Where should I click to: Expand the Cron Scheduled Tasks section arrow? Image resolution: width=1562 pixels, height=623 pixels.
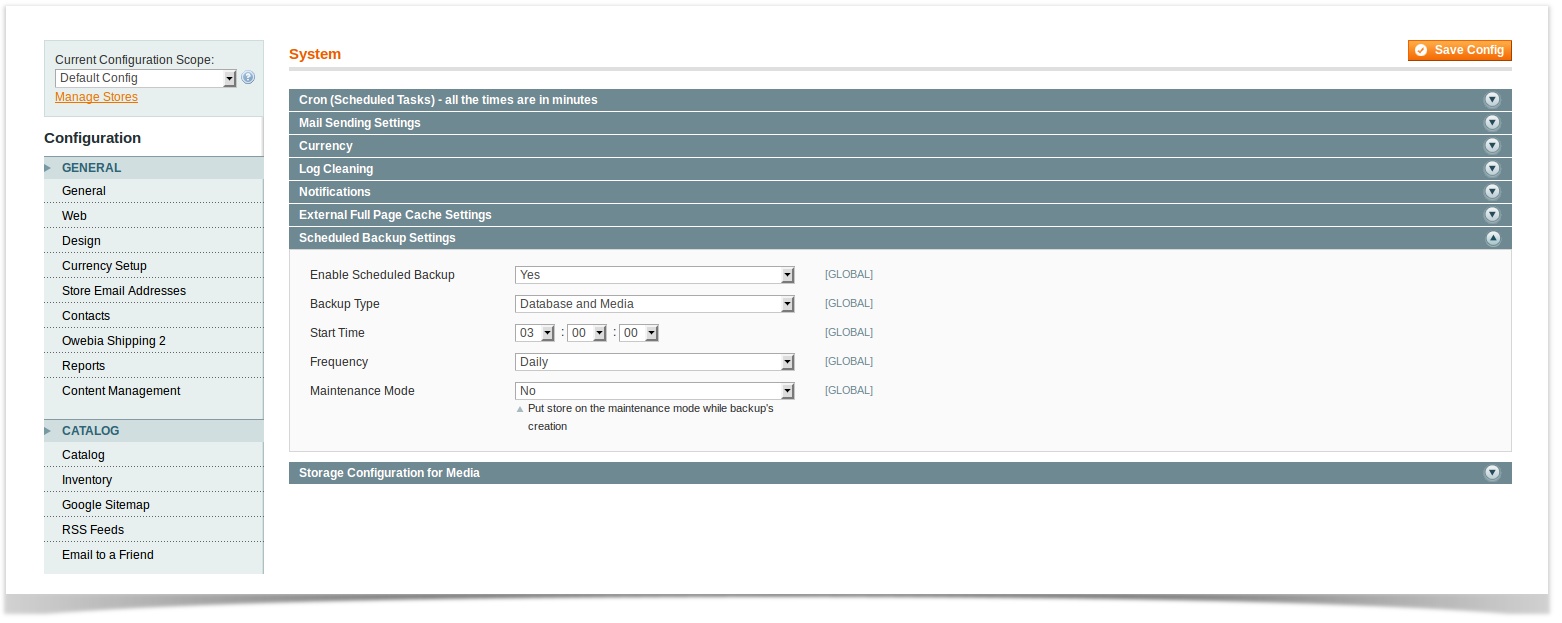(x=1492, y=100)
